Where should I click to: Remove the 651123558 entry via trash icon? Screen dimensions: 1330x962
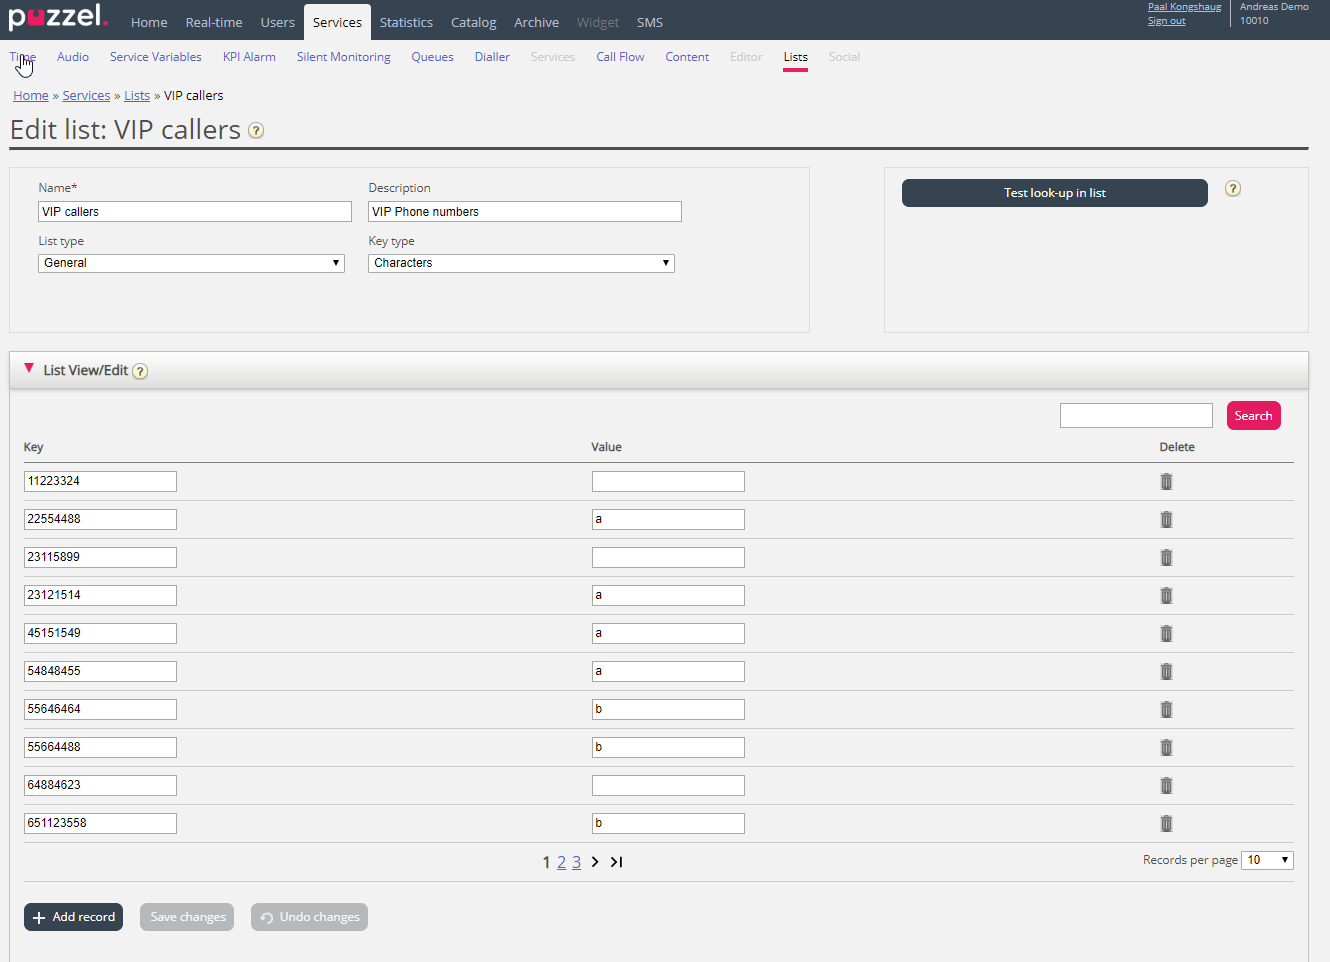coord(1166,824)
